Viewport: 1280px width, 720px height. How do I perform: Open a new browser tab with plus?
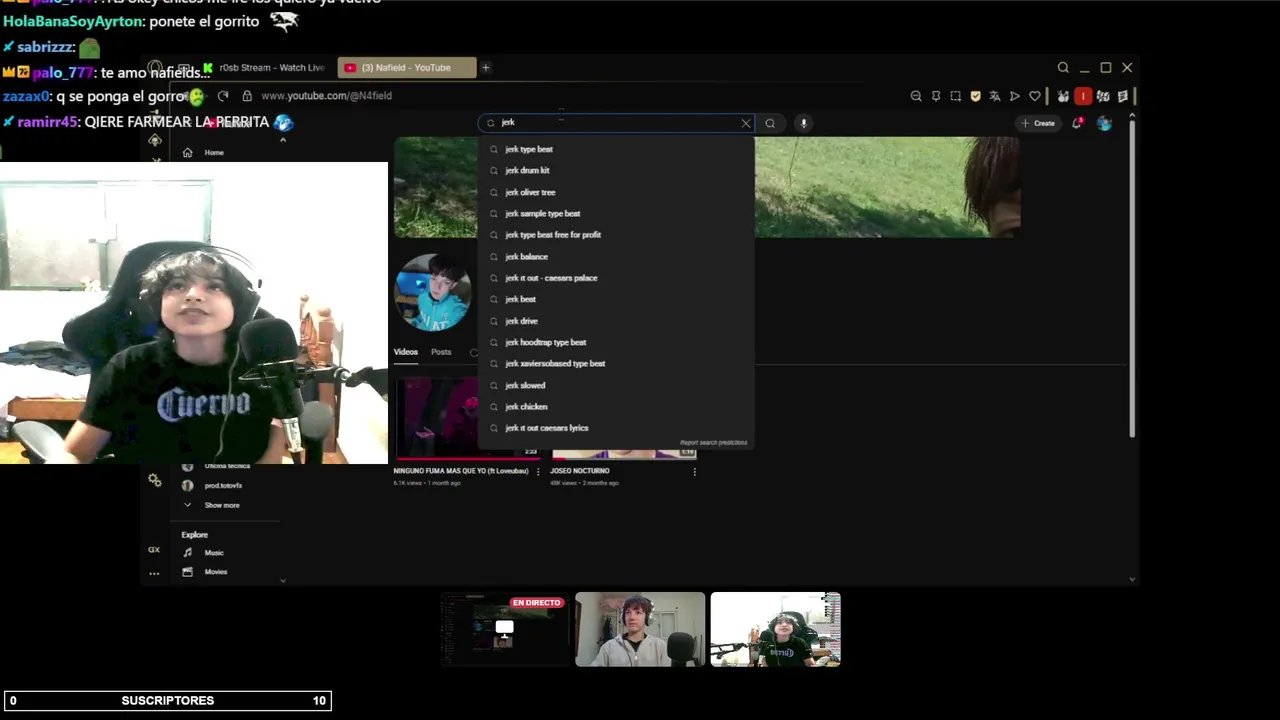pyautogui.click(x=485, y=68)
